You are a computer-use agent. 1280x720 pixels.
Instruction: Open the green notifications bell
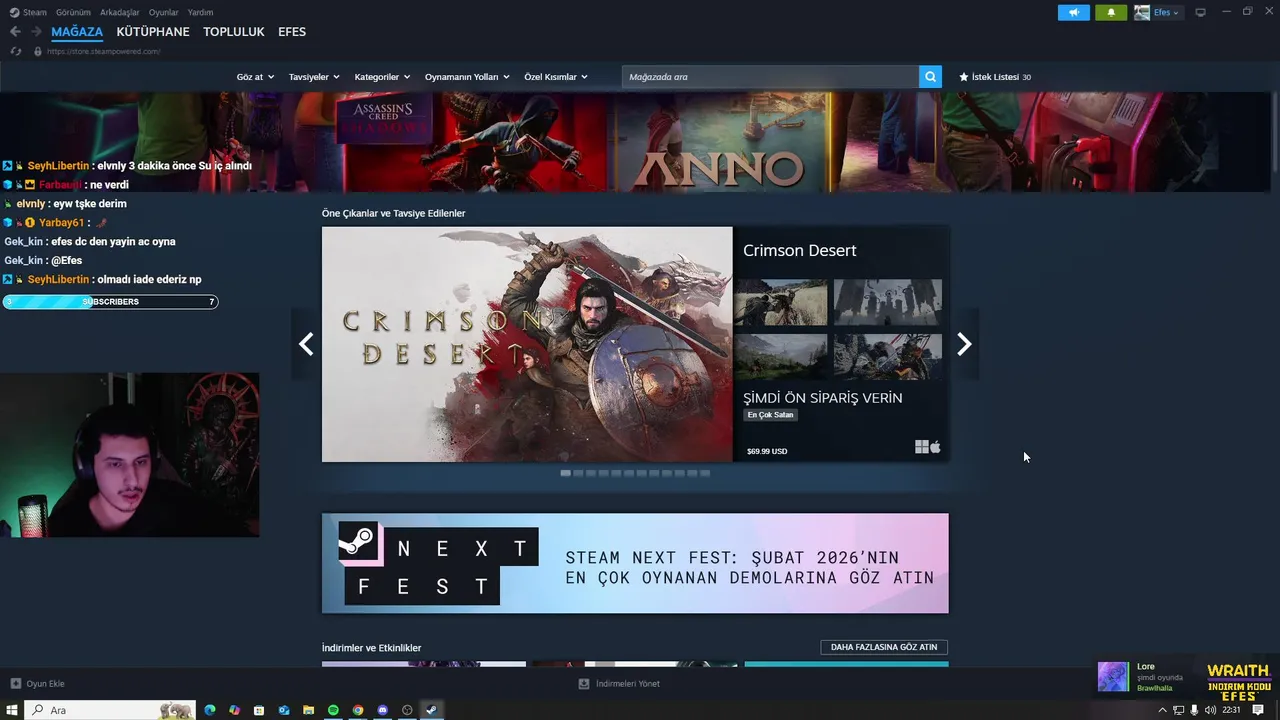tap(1111, 13)
